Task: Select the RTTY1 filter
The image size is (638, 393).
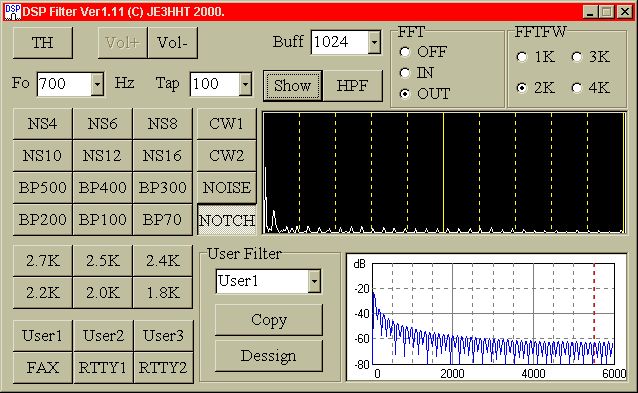Action: [x=103, y=368]
